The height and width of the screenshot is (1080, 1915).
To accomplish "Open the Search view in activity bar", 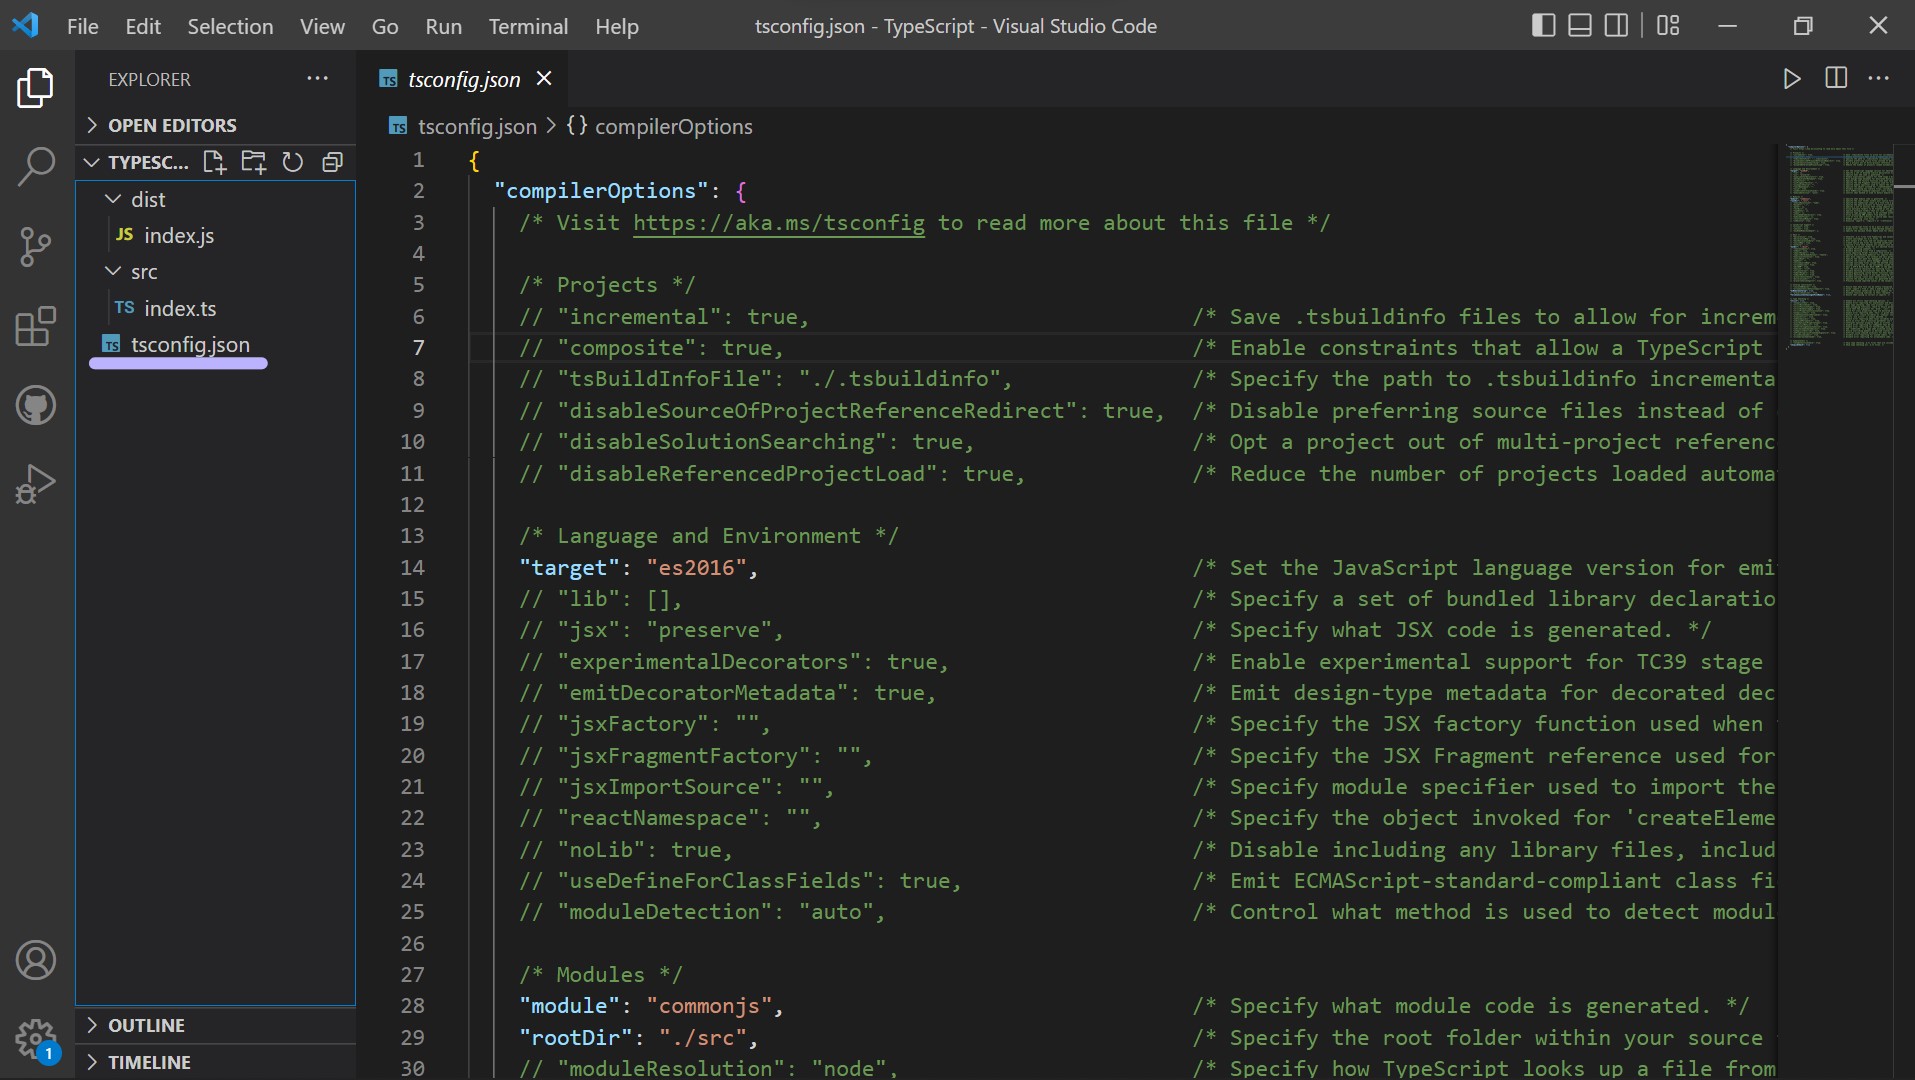I will click(x=36, y=167).
